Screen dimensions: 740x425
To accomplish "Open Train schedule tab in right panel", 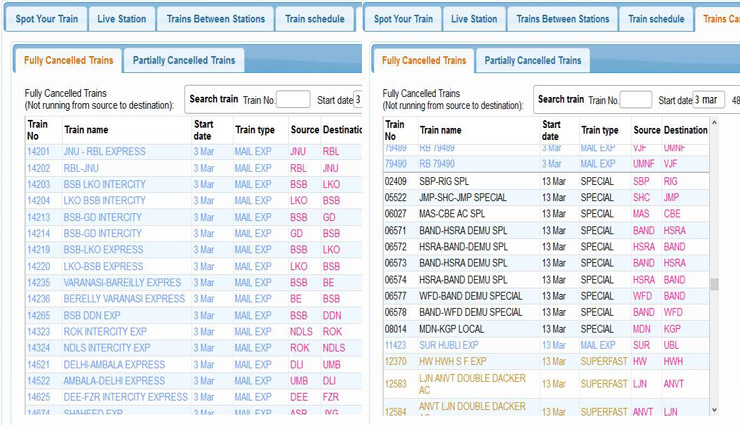I will (x=656, y=19).
